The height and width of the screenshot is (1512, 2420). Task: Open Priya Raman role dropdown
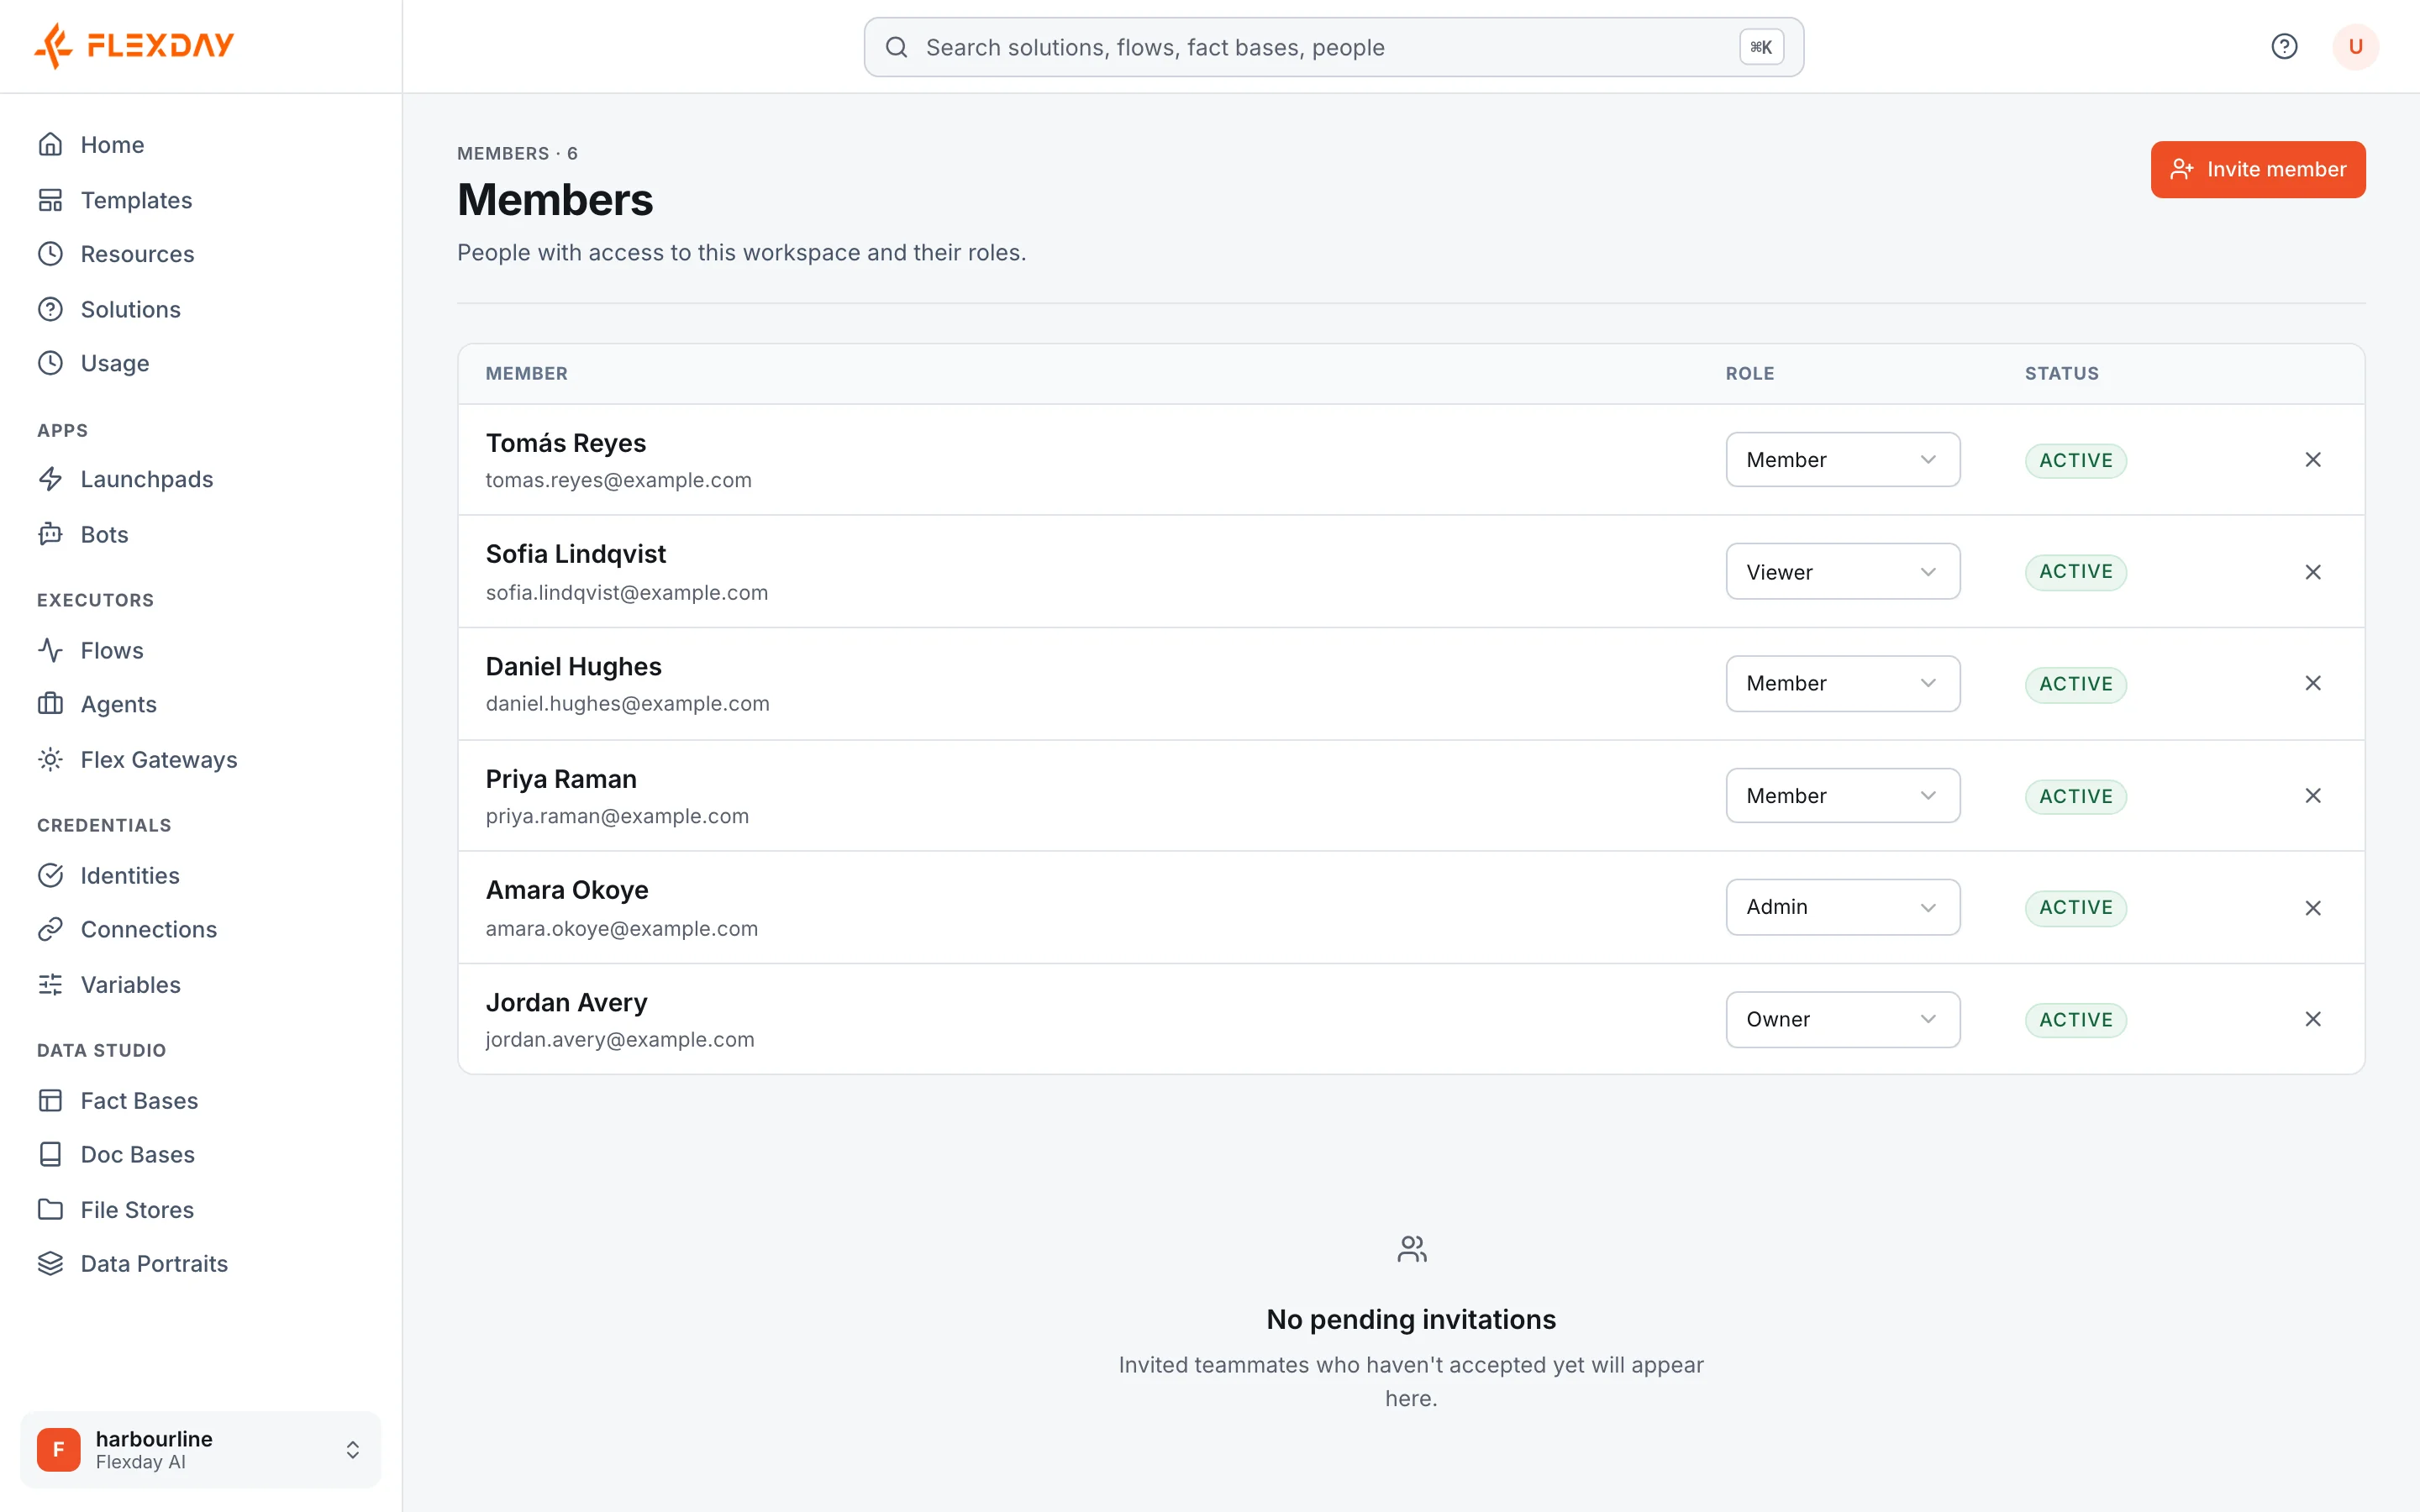coord(1842,796)
